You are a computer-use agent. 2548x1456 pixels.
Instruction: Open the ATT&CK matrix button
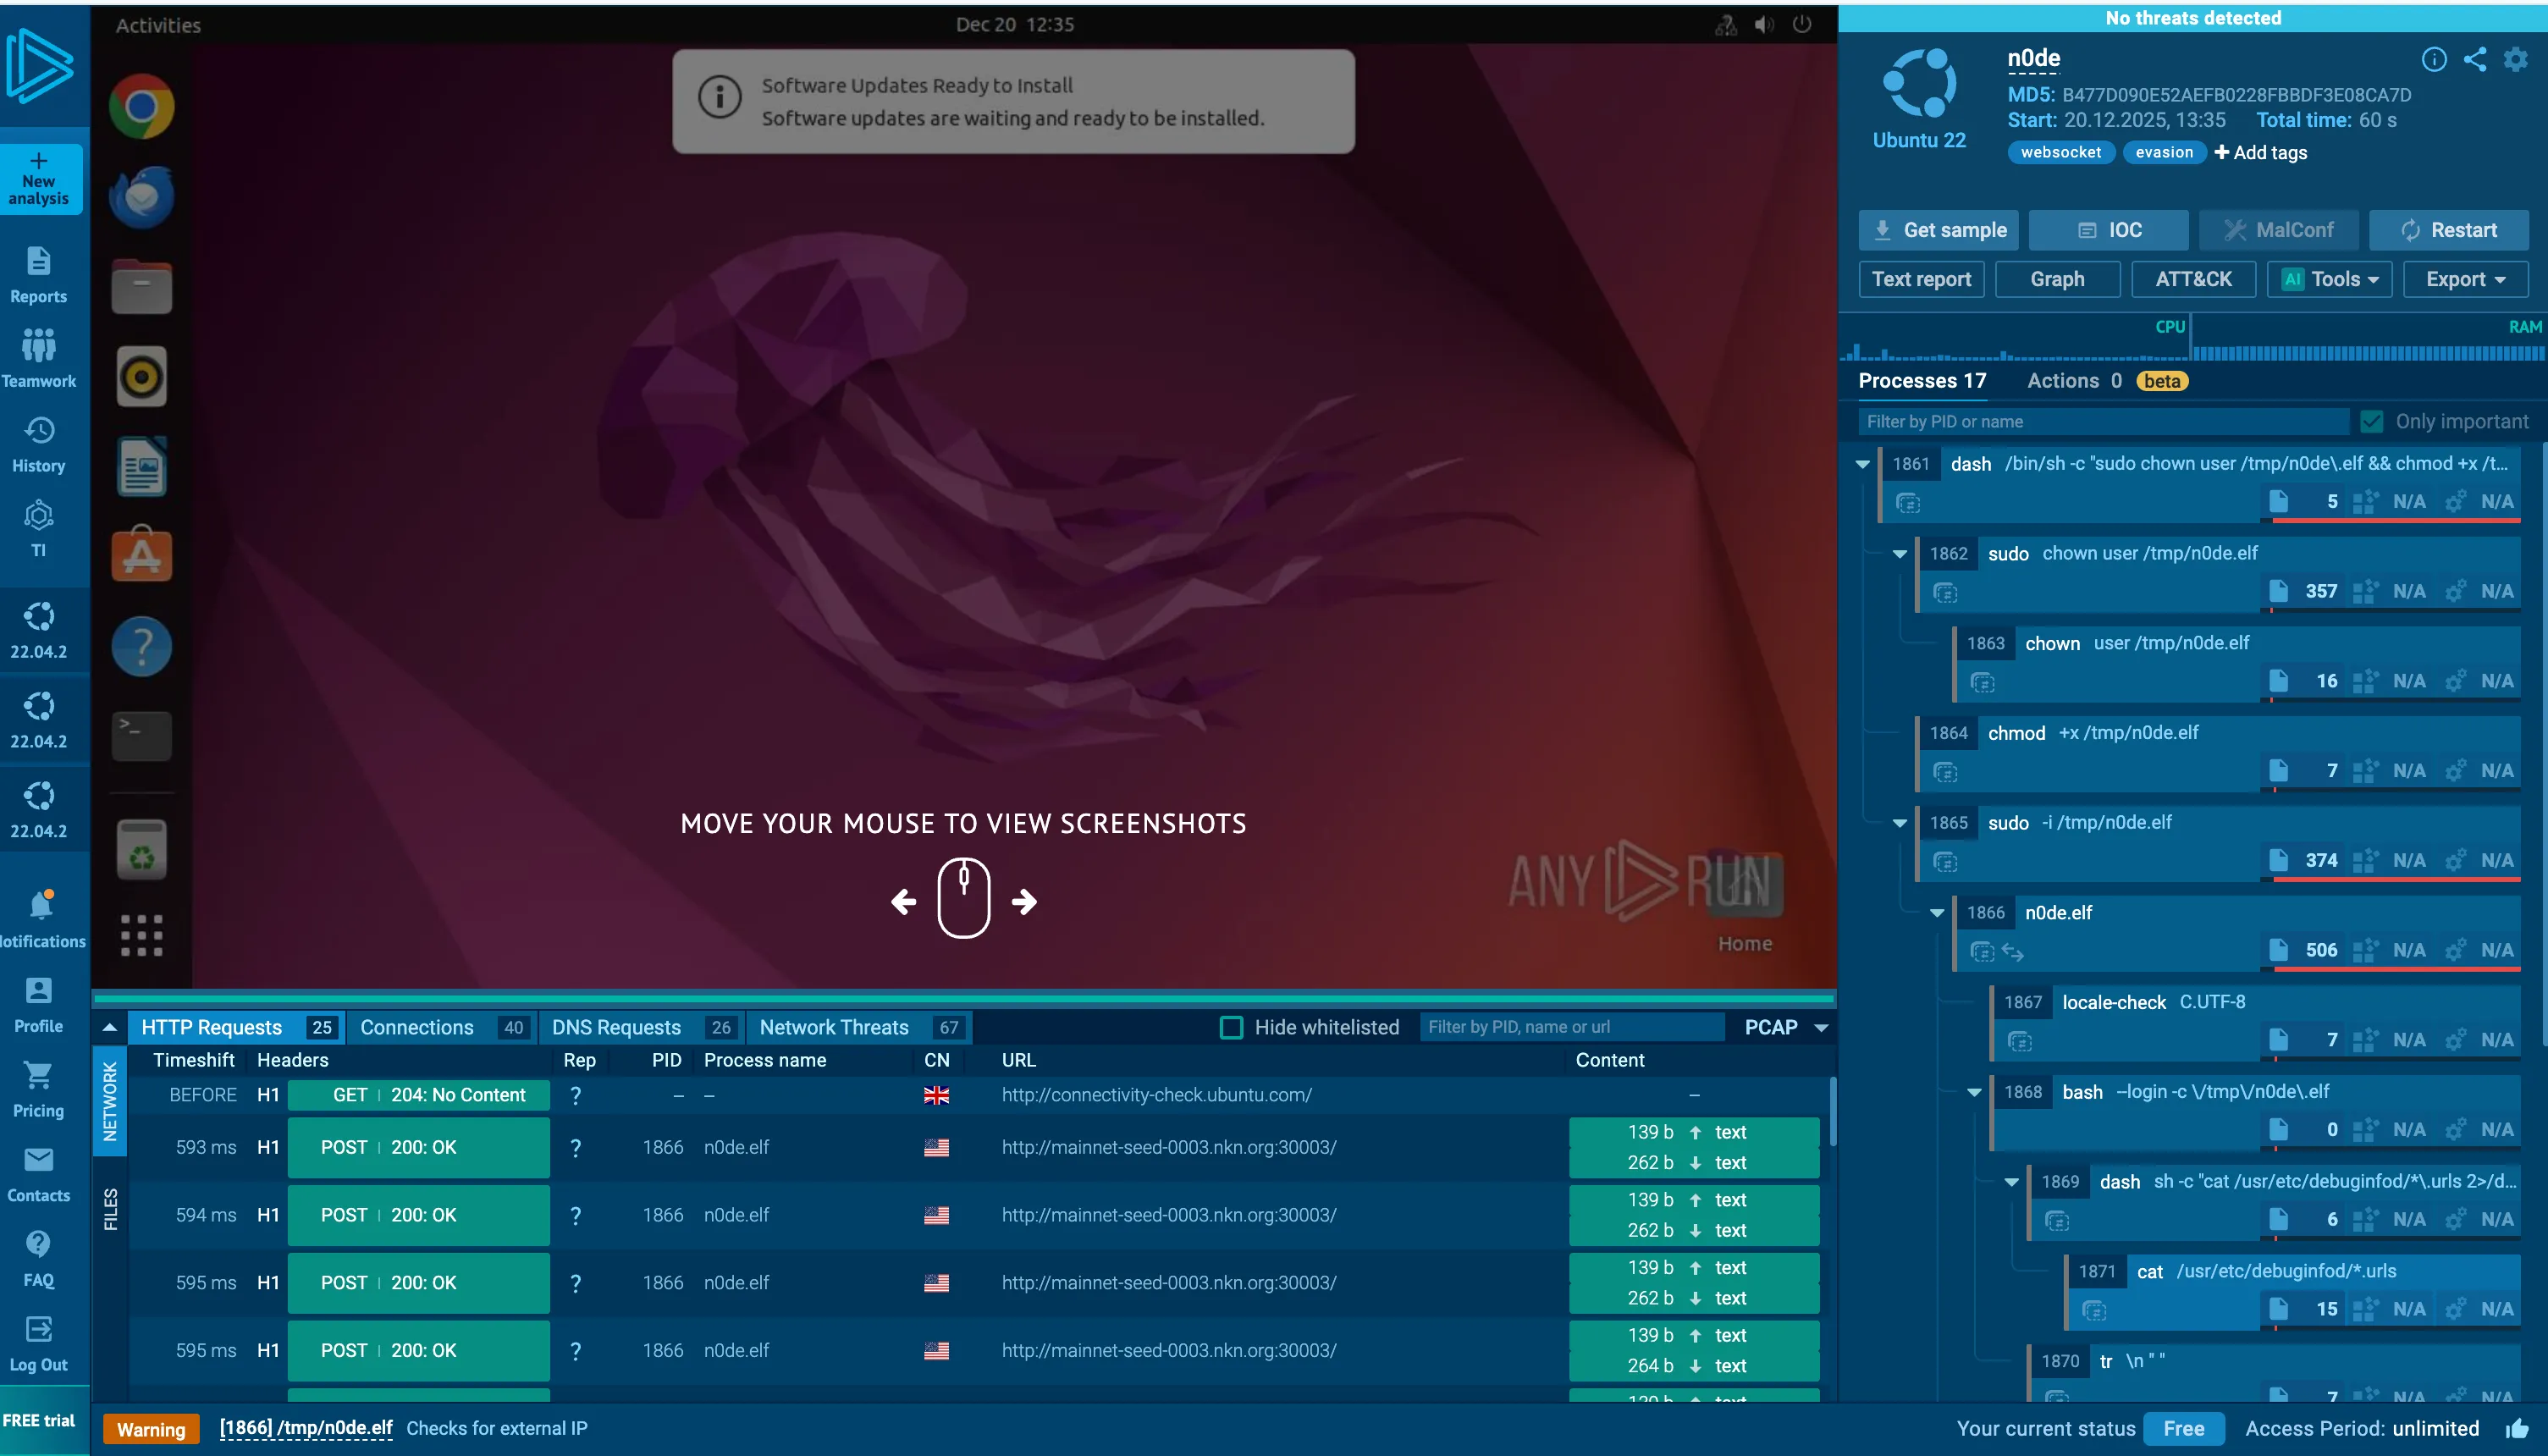click(x=2193, y=279)
